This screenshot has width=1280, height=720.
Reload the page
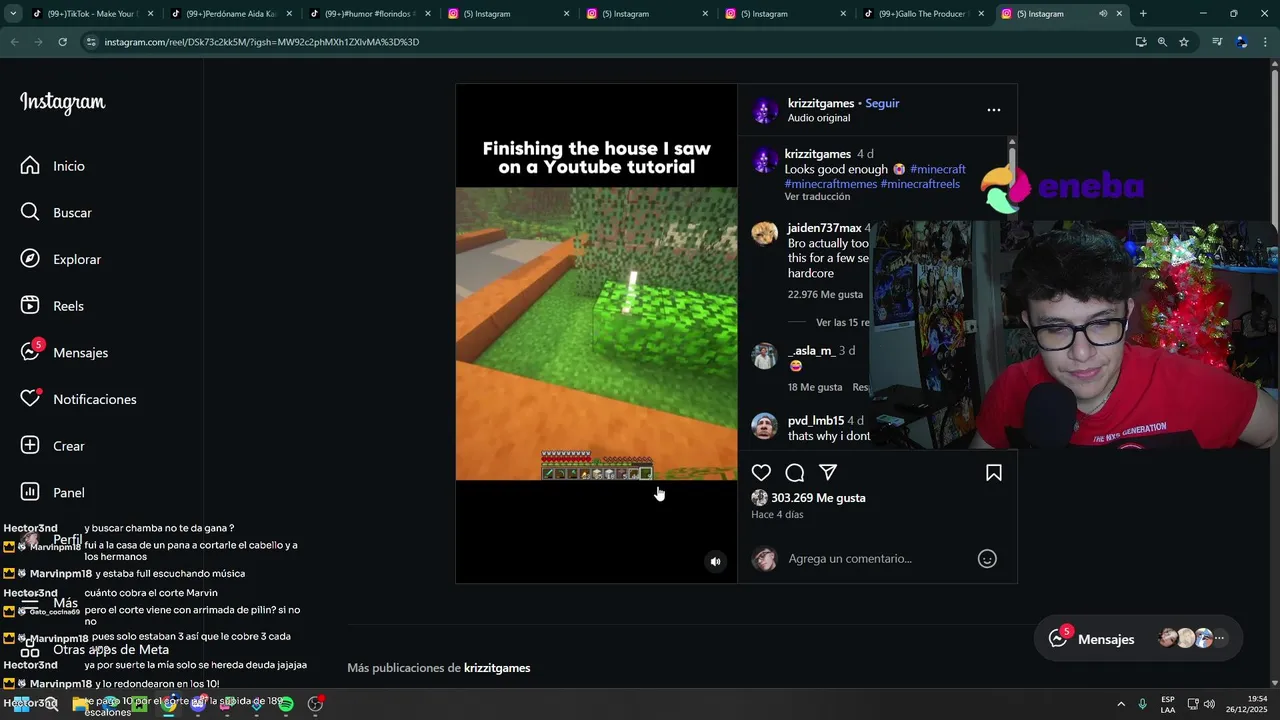click(x=62, y=42)
